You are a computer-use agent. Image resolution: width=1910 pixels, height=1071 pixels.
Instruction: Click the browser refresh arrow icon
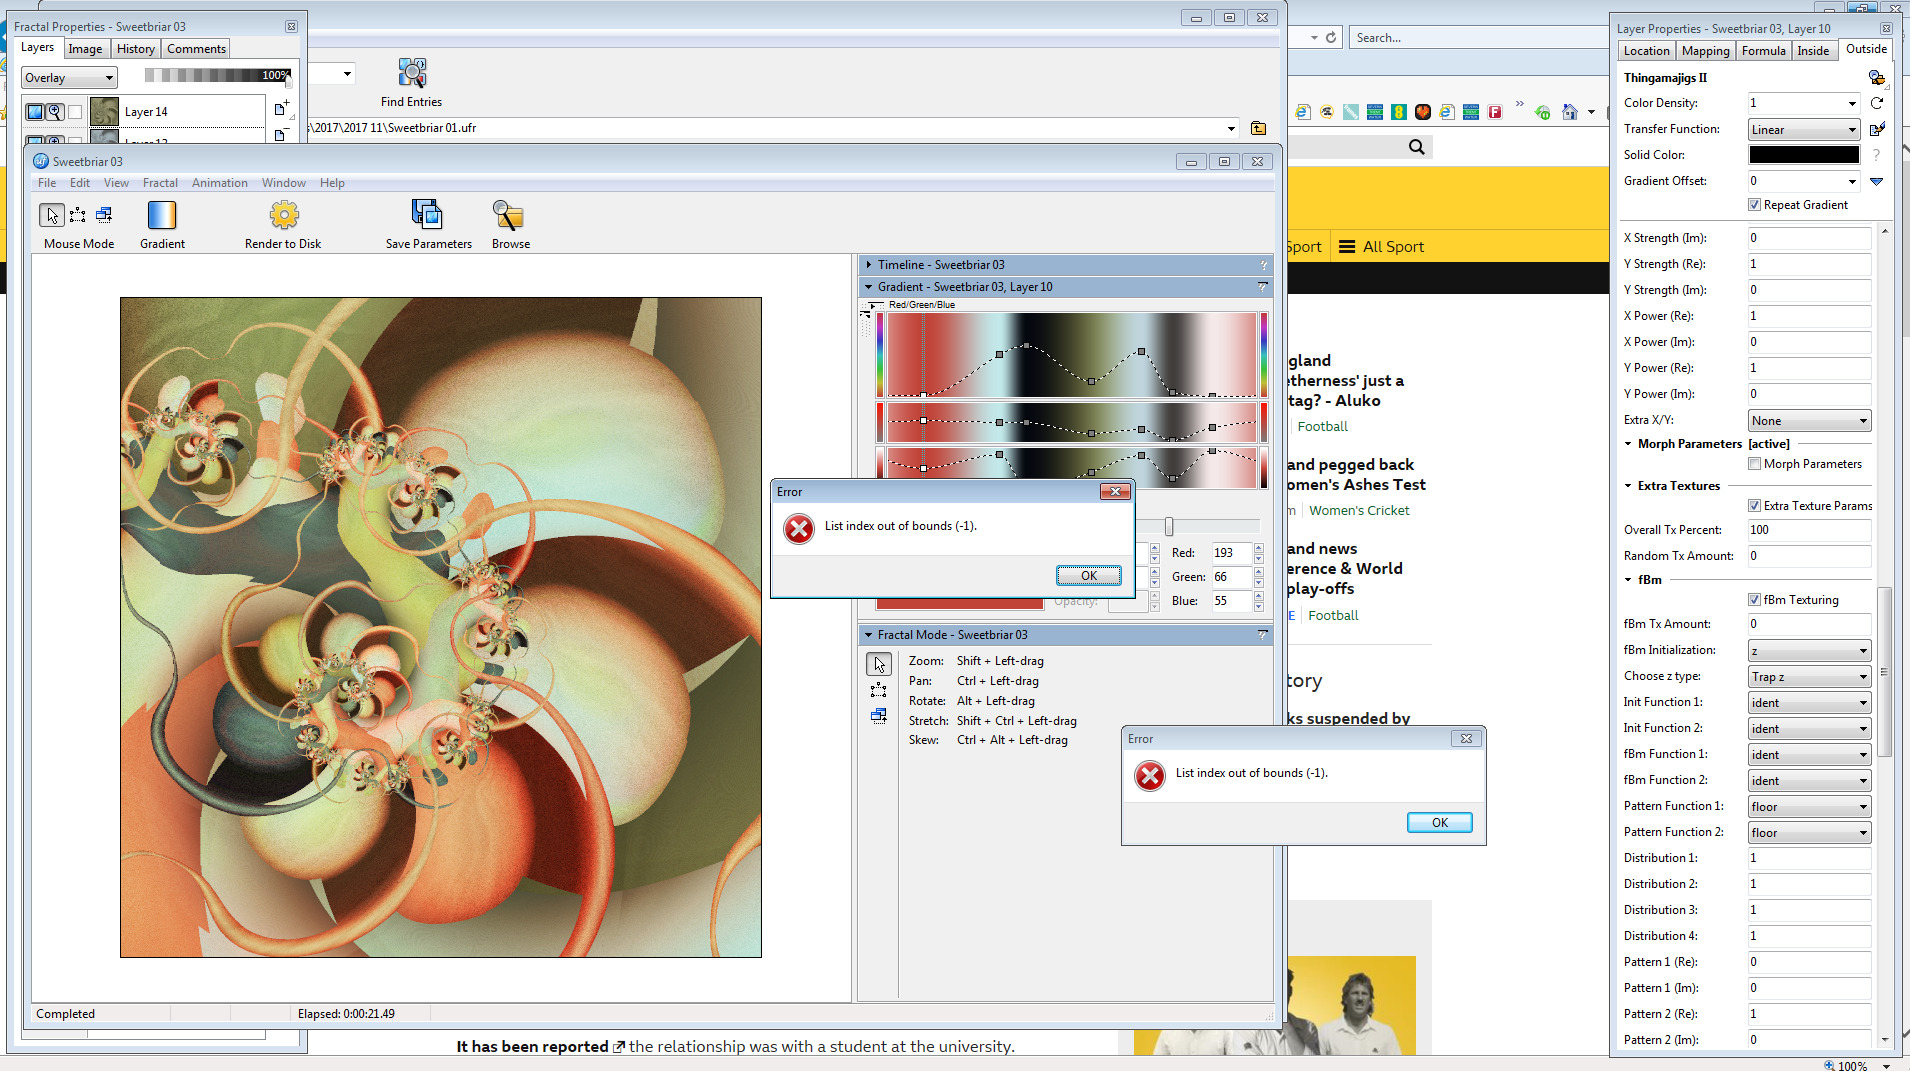click(x=1331, y=38)
